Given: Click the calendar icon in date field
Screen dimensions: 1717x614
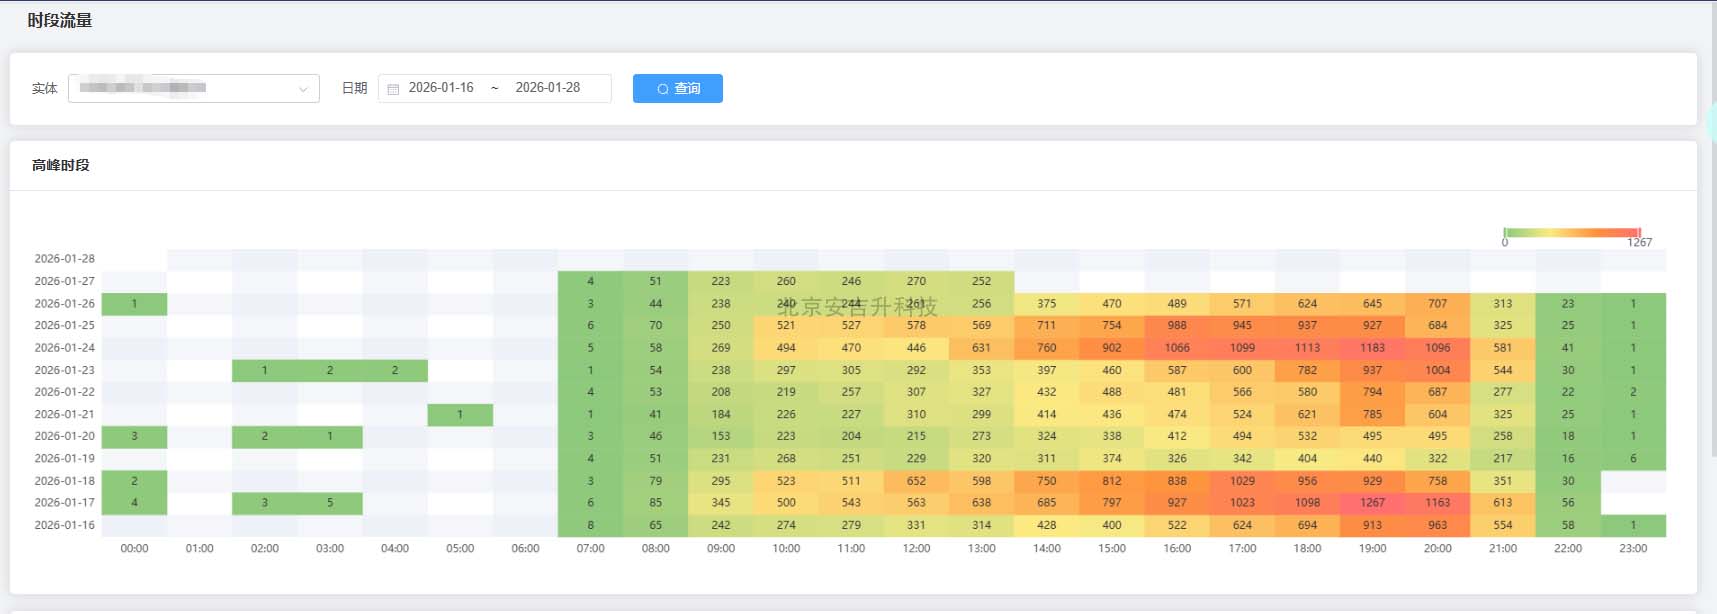Looking at the screenshot, I should point(393,89).
